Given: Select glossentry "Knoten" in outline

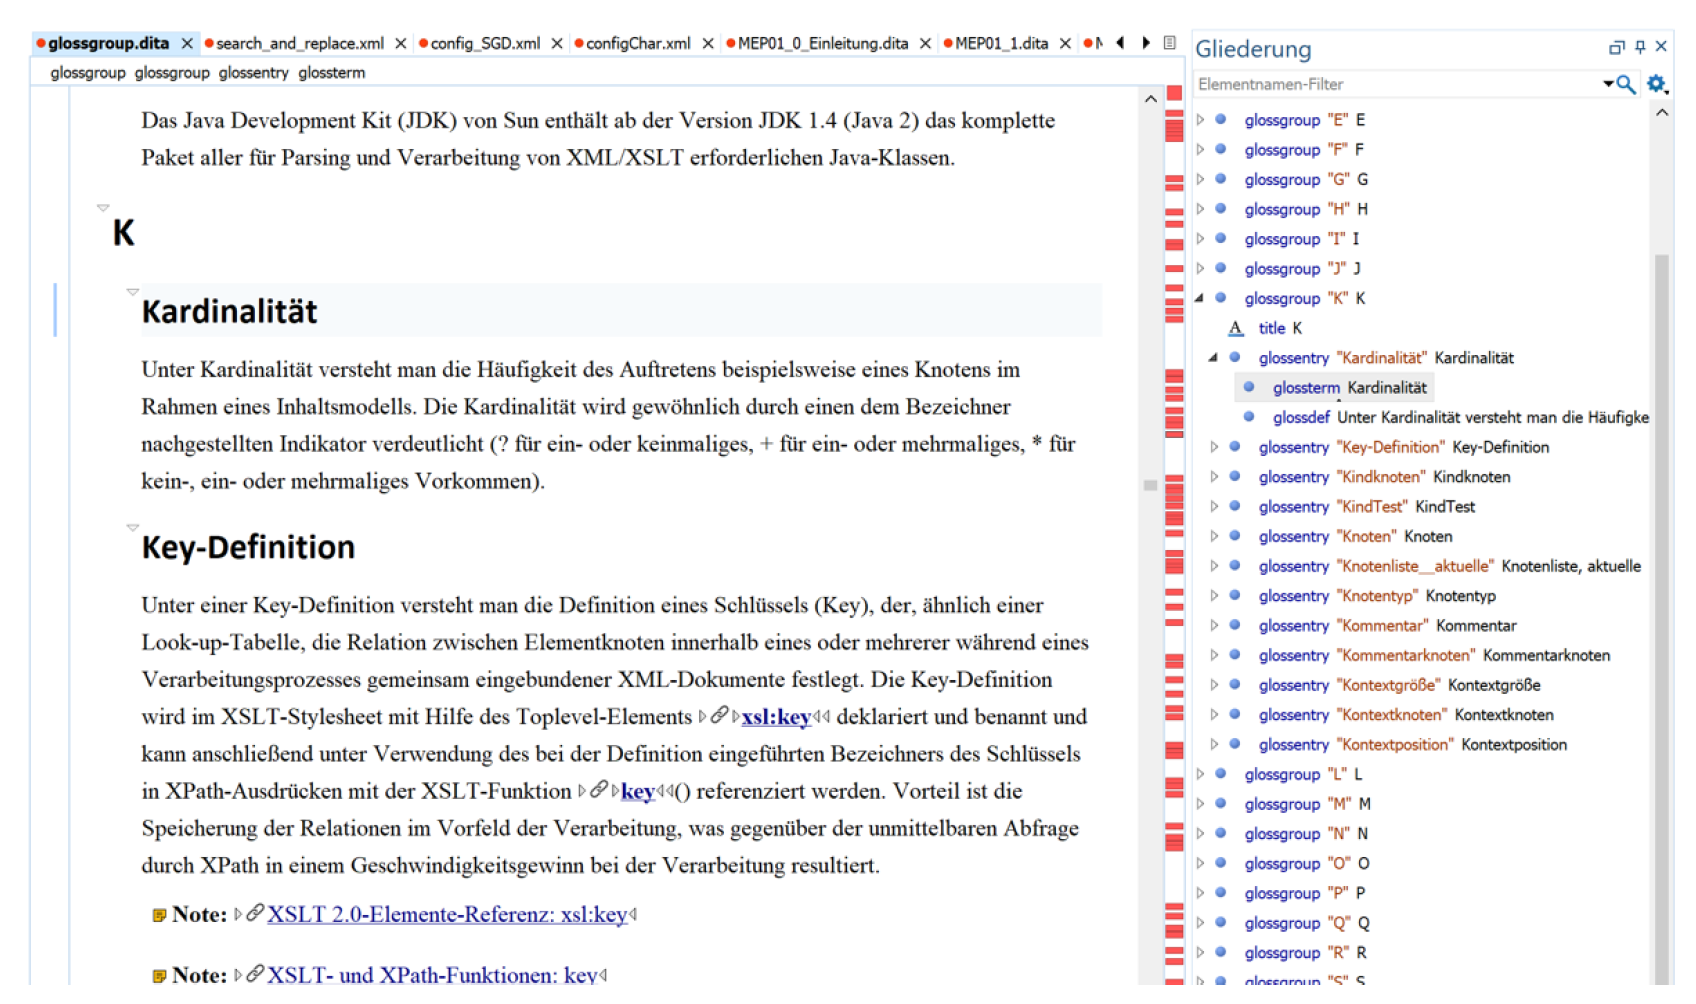Looking at the screenshot, I should (1355, 536).
